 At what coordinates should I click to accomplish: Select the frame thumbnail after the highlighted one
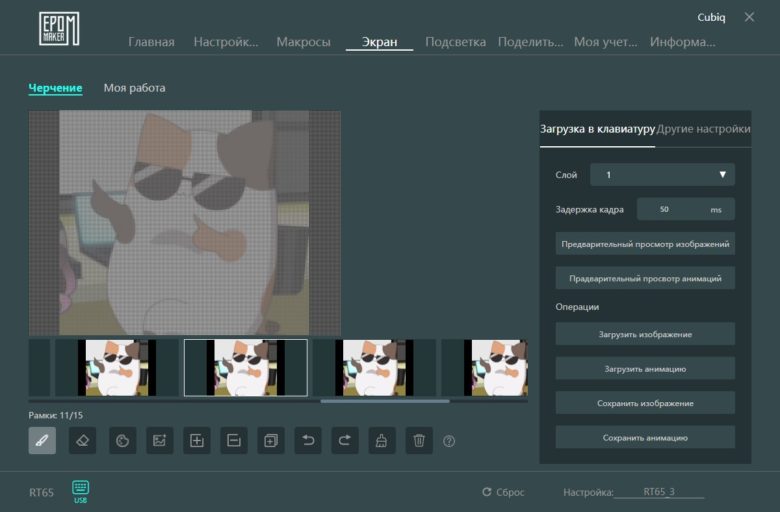pyautogui.click(x=374, y=368)
